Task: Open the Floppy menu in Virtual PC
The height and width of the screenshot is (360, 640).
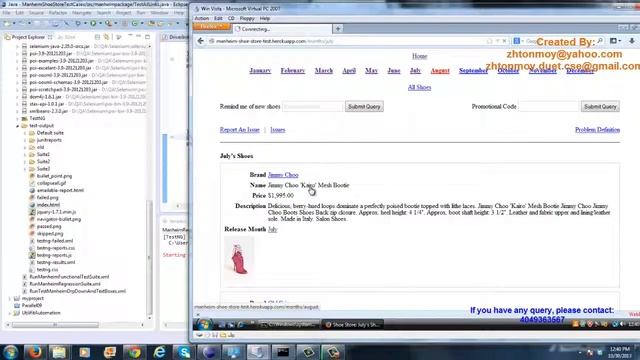Action: click(247, 18)
